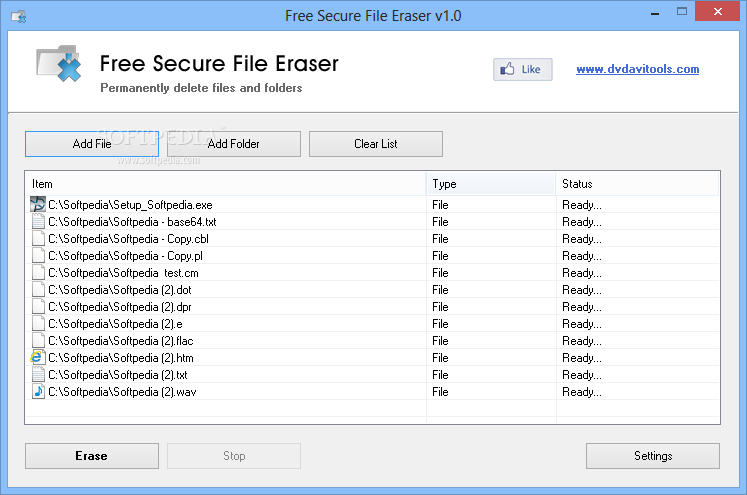Click the text icon for Softpedia (2).txt

pyautogui.click(x=38, y=374)
